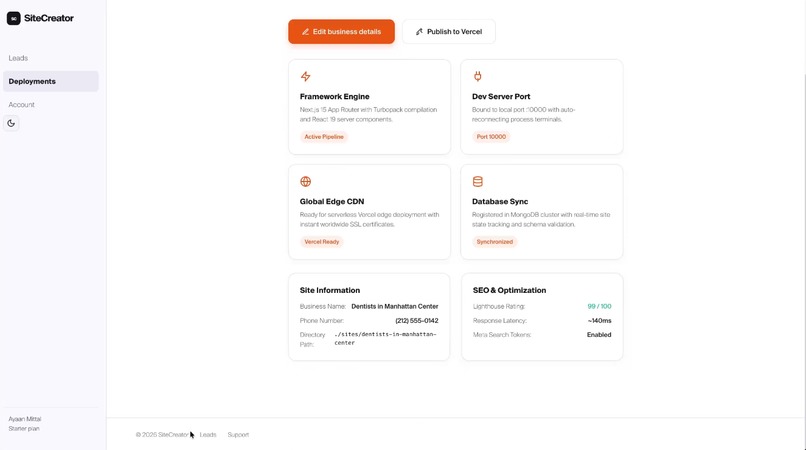Click the Starter plan label

[24, 428]
